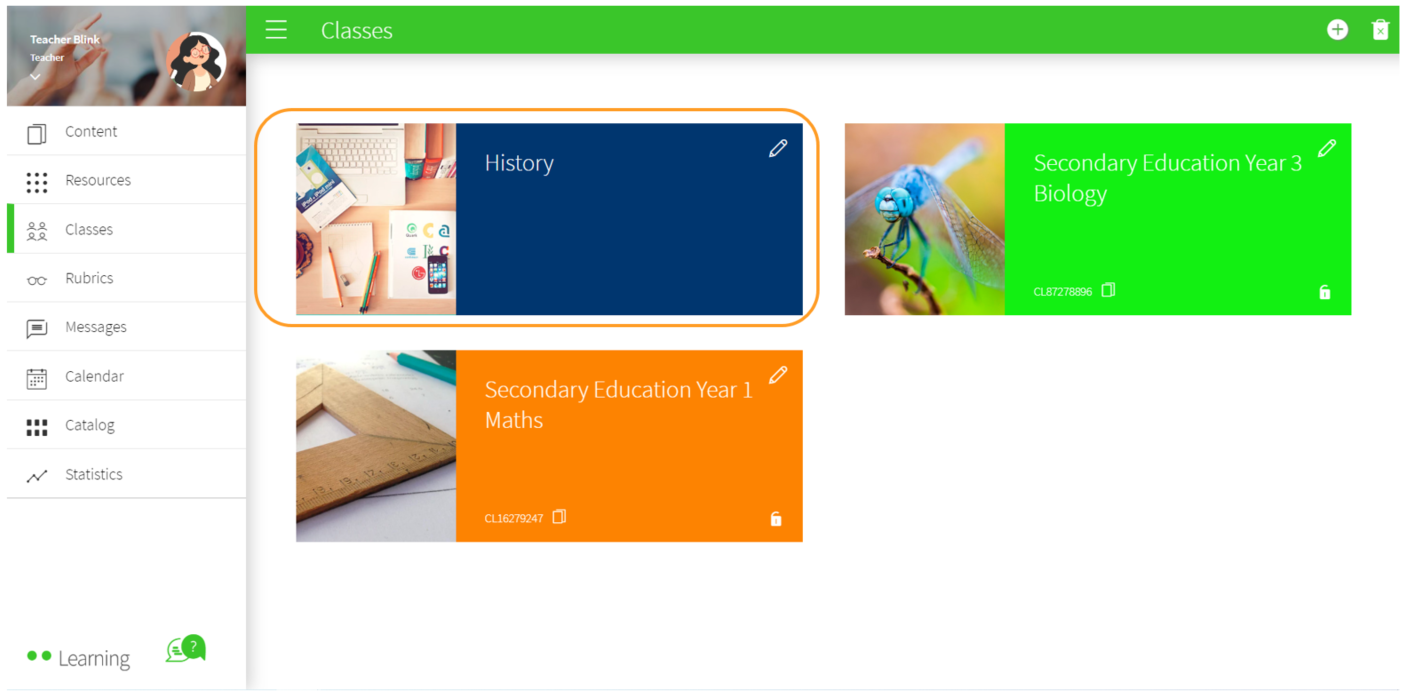Image resolution: width=1404 pixels, height=694 pixels.
Task: Copy the class code CL16279247
Action: [559, 517]
